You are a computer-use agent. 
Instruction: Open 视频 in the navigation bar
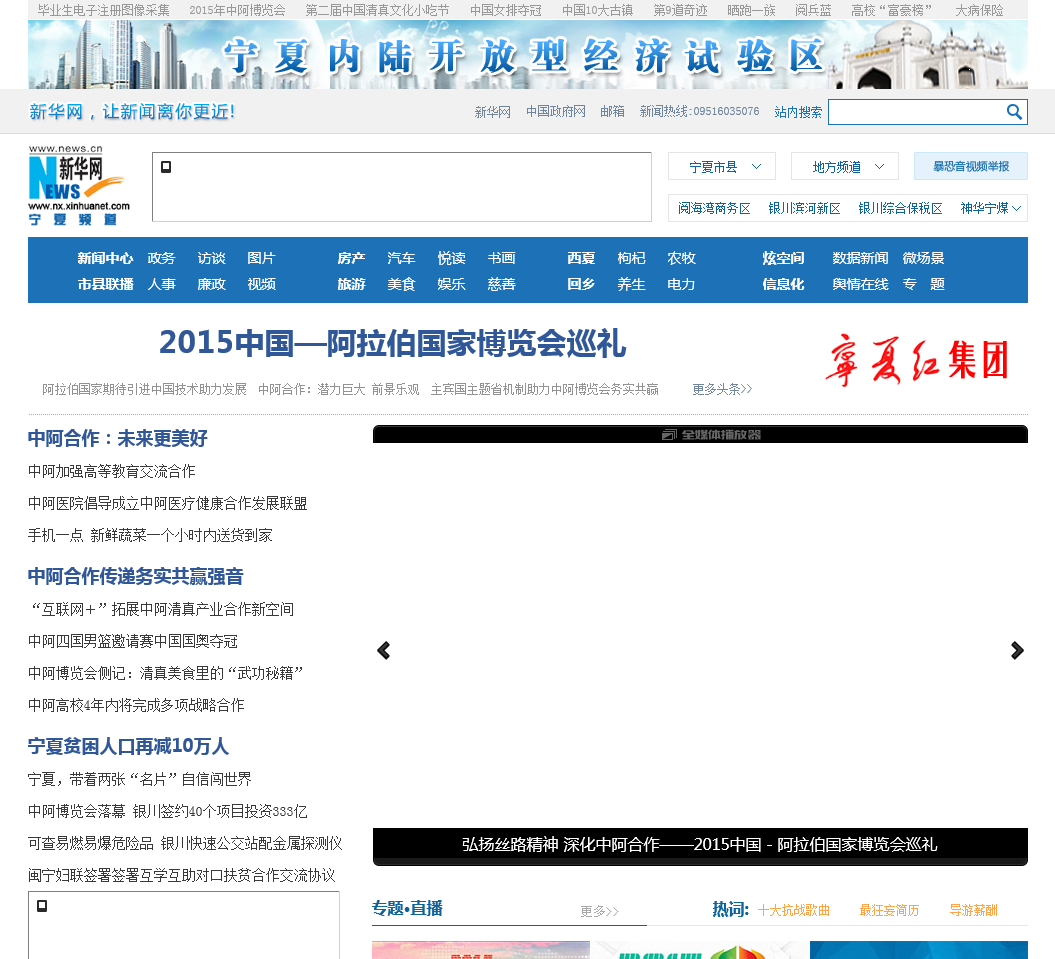pyautogui.click(x=261, y=285)
